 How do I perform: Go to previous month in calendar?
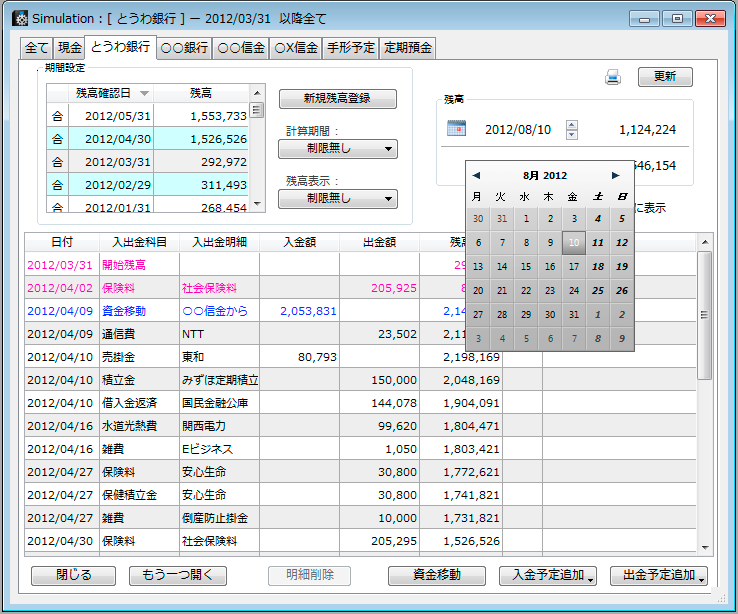tap(476, 175)
